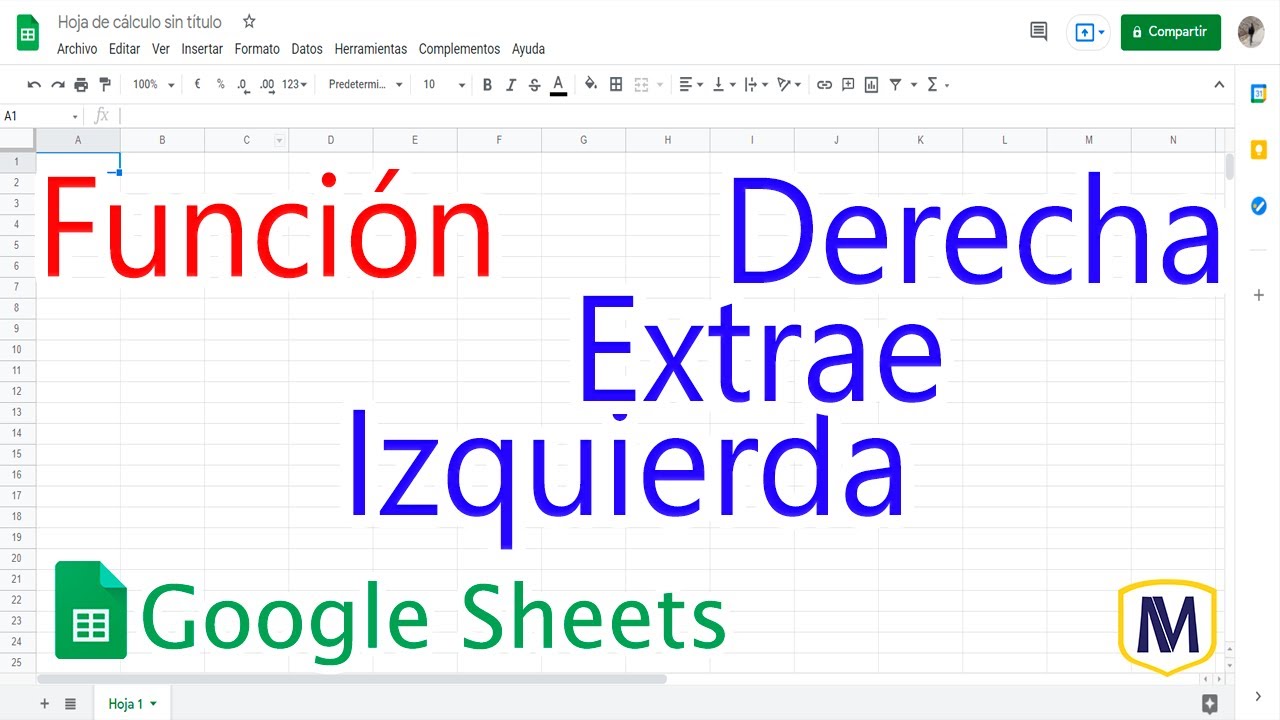The image size is (1280, 720).
Task: Create a filter with funnel icon
Action: [896, 85]
